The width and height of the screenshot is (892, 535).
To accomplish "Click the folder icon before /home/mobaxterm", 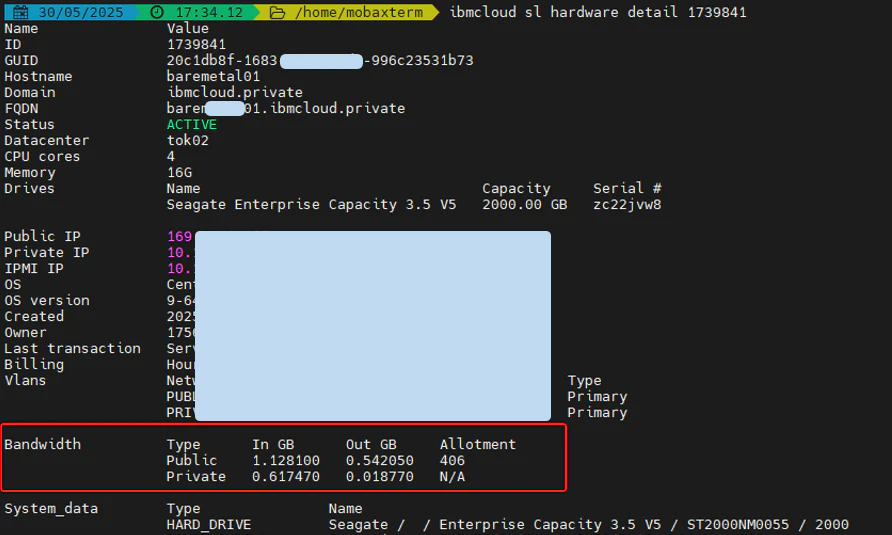I will tap(277, 13).
